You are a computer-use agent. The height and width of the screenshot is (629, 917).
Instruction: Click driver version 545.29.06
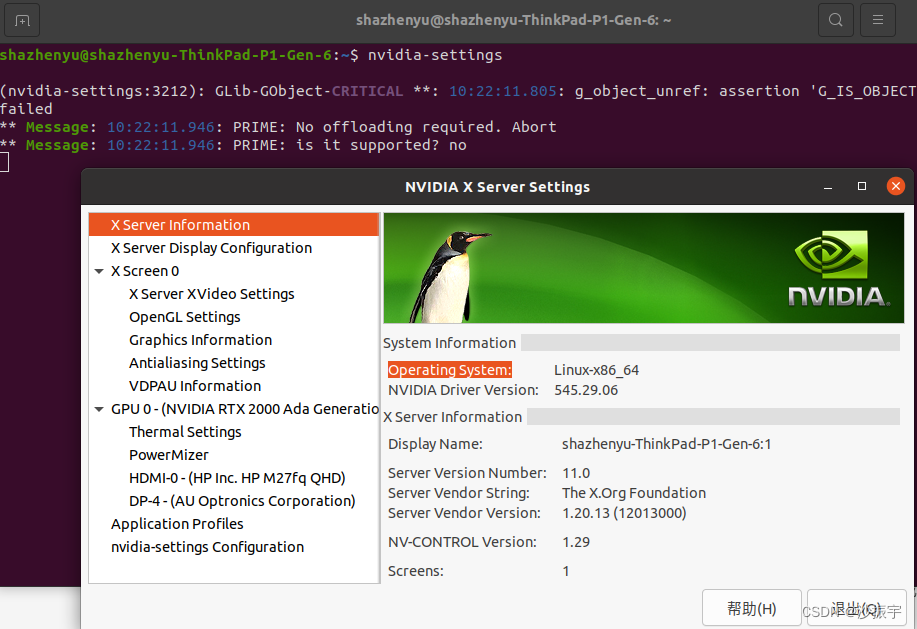click(x=586, y=390)
